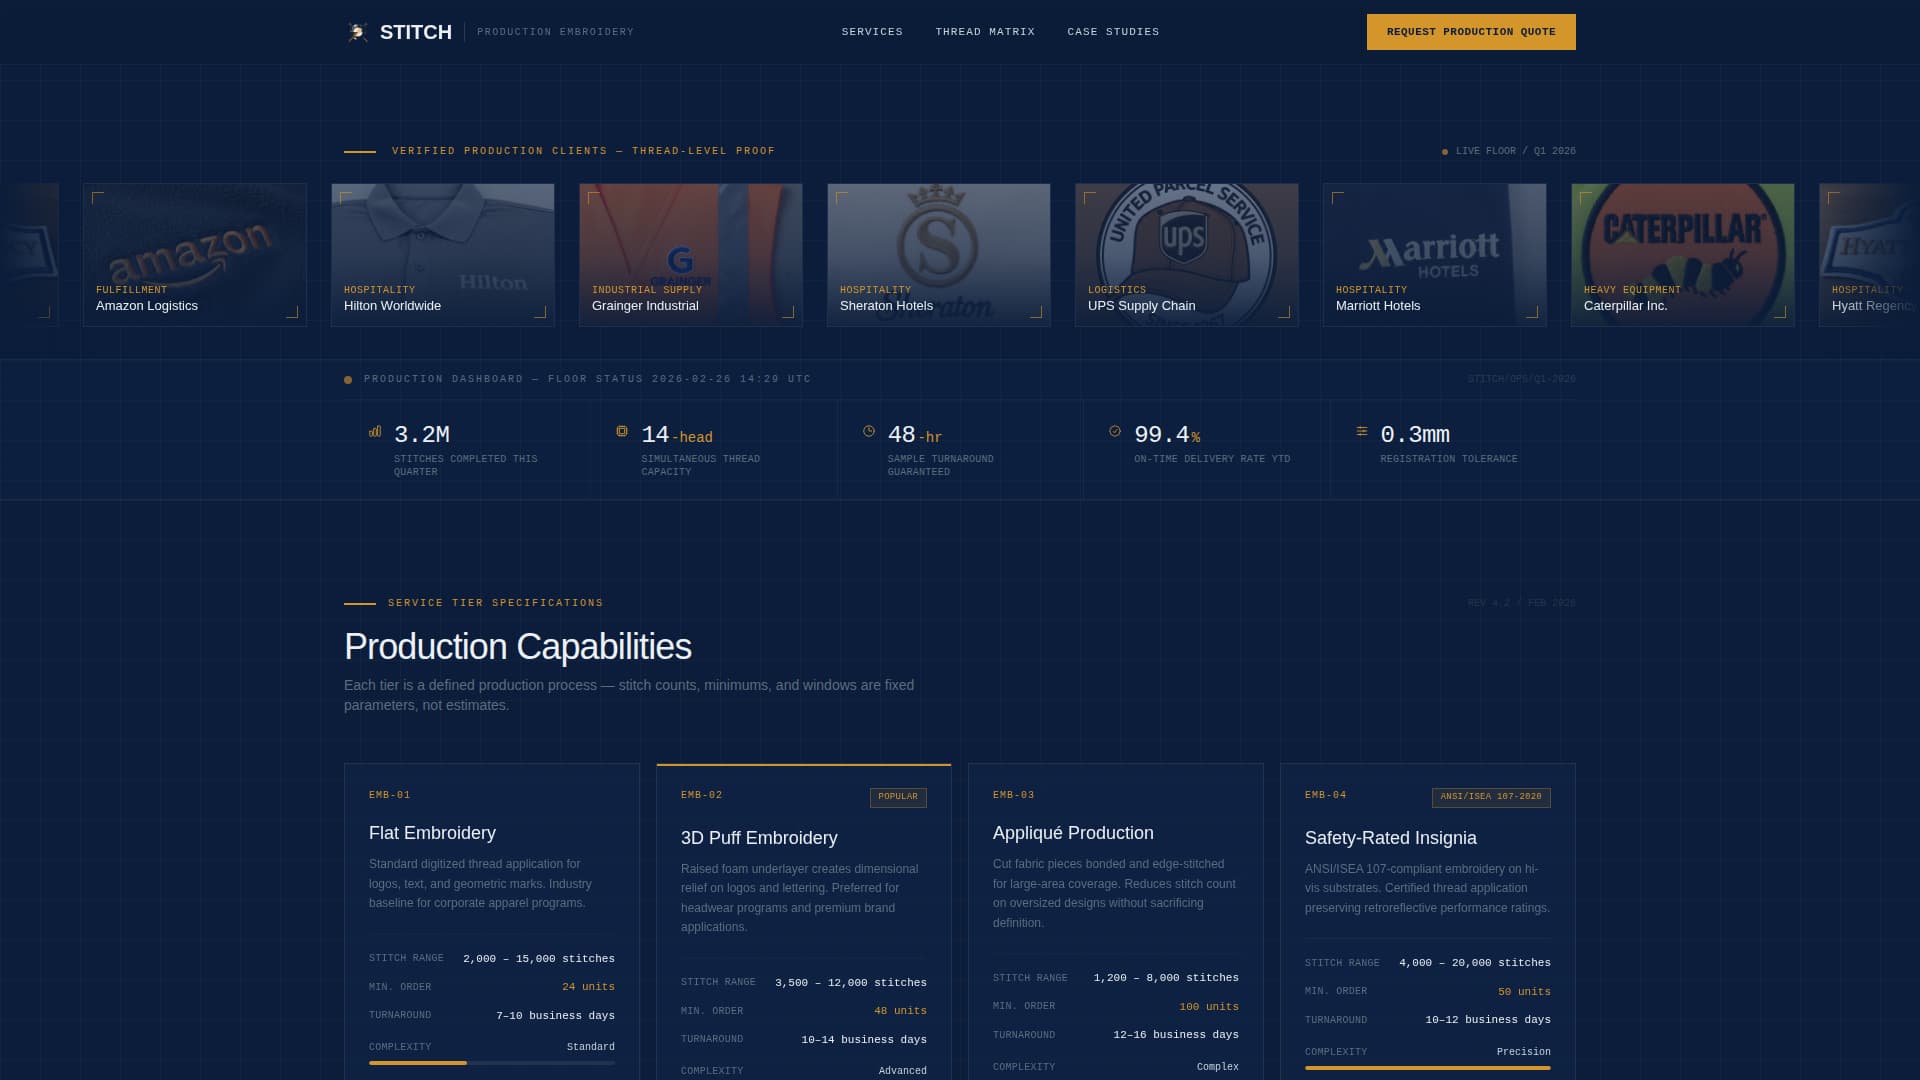Click the Flat Embroidery complexity progress bar
The height and width of the screenshot is (1080, 1920).
point(492,1063)
